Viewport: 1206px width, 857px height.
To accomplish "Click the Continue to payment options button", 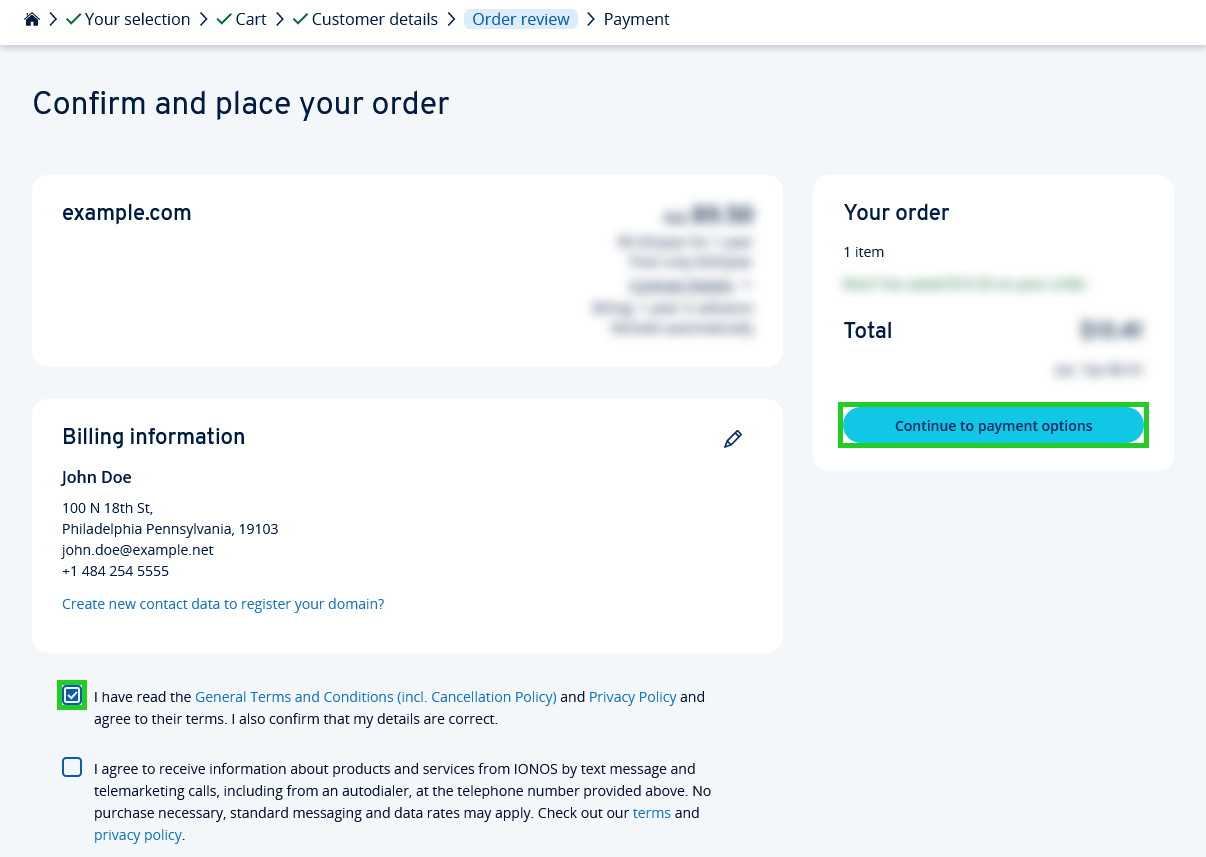I will 993,425.
